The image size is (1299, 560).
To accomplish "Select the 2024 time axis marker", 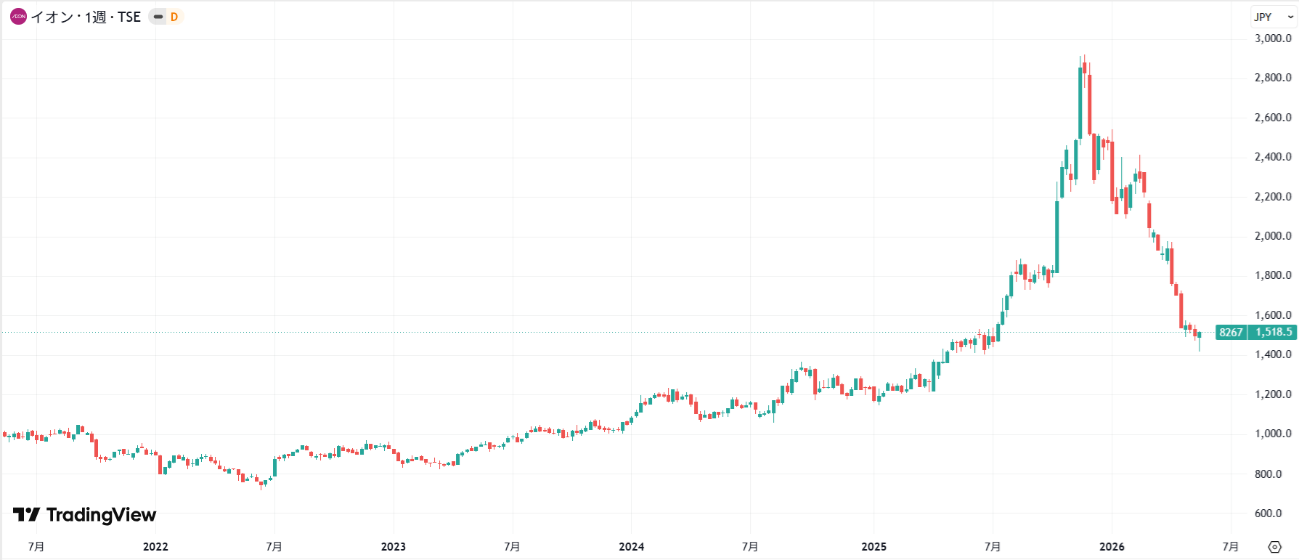I will tap(632, 547).
